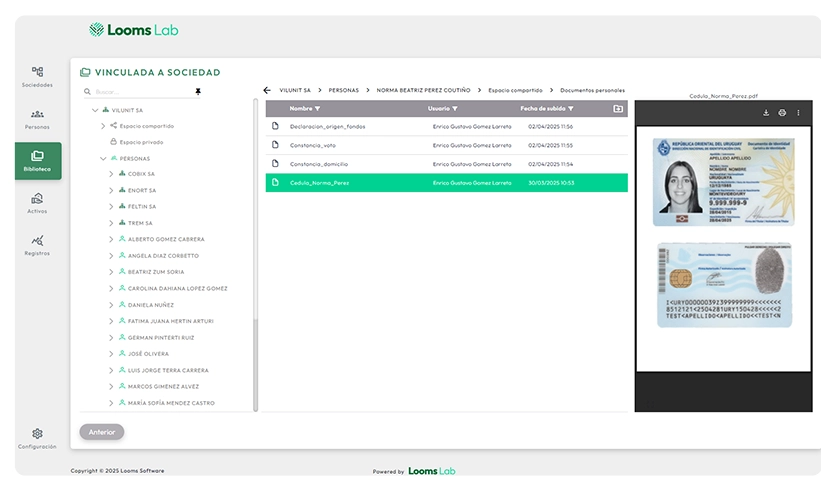Click back arrow in the breadcrumb

(267, 90)
